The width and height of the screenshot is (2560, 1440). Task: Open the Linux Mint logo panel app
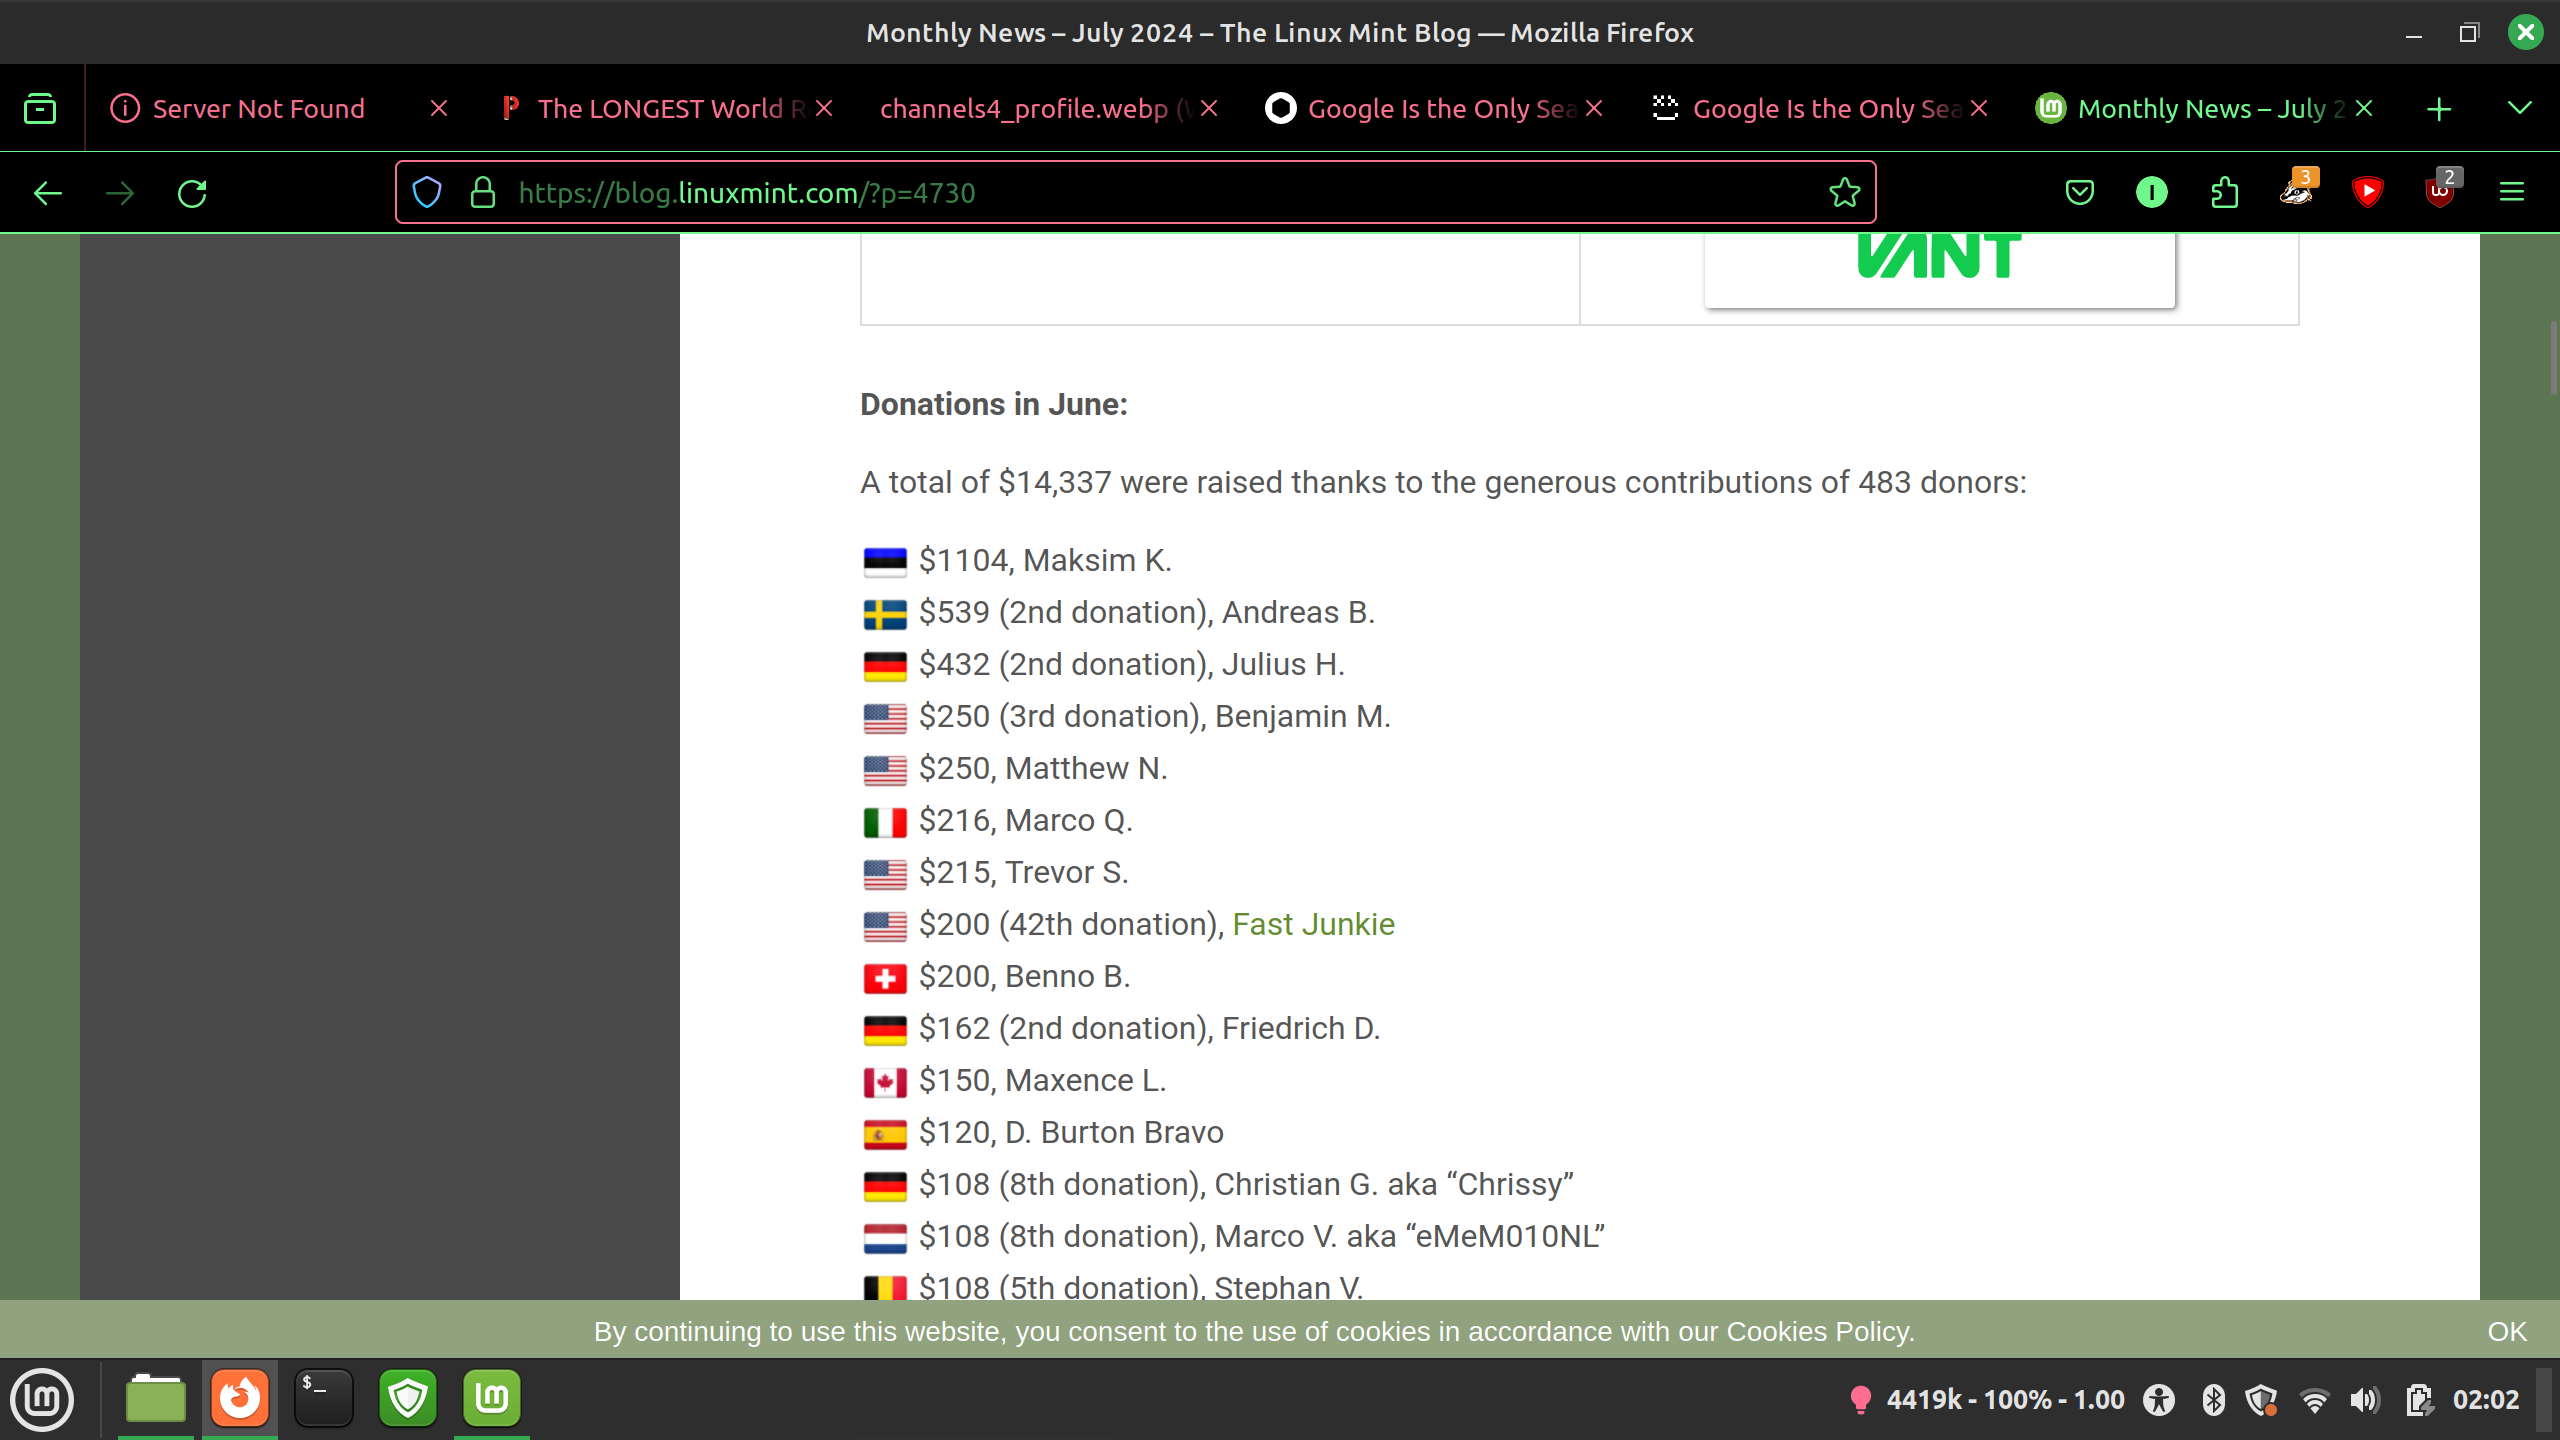click(492, 1398)
